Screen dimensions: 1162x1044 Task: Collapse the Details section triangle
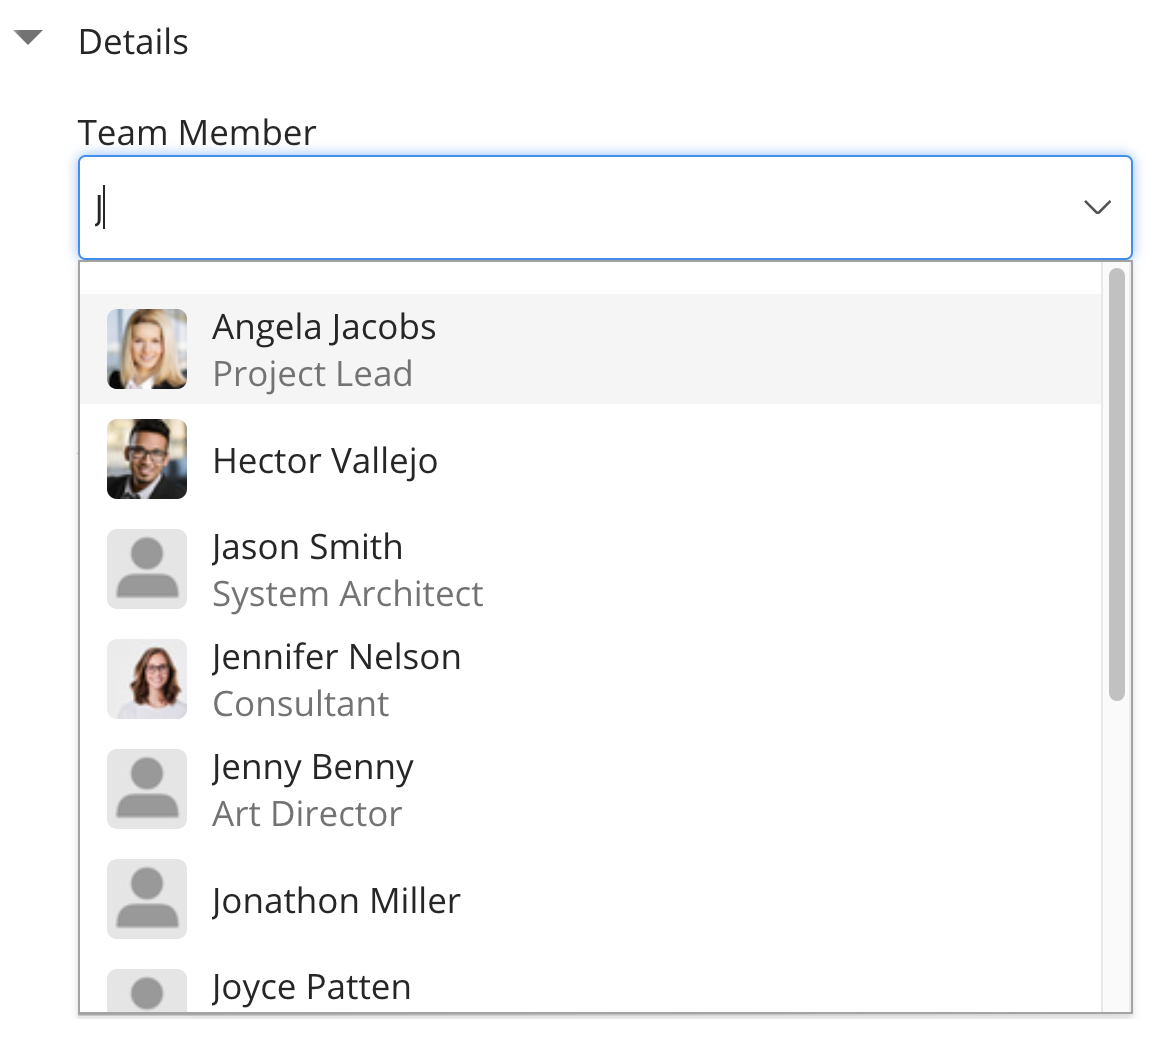tap(28, 39)
